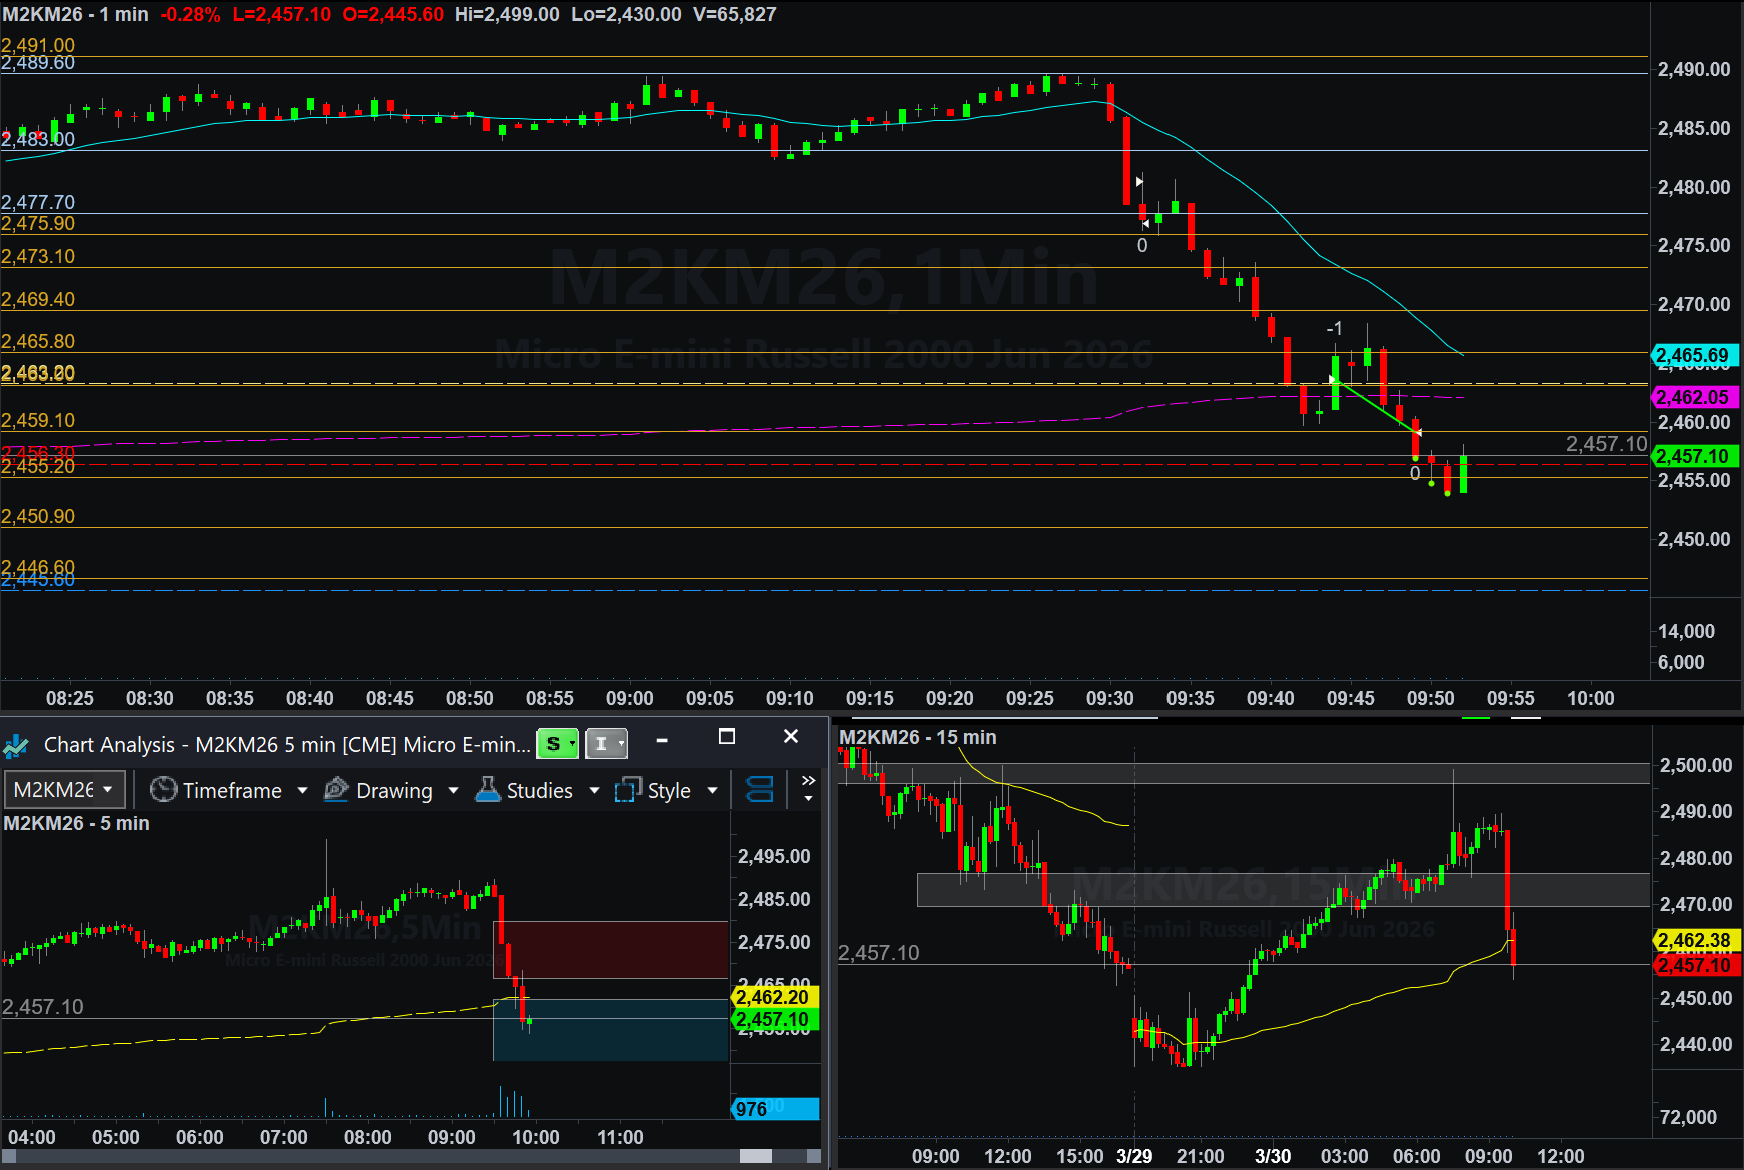Click the Timeframe clock icon
Image resolution: width=1744 pixels, height=1170 pixels.
[x=163, y=790]
